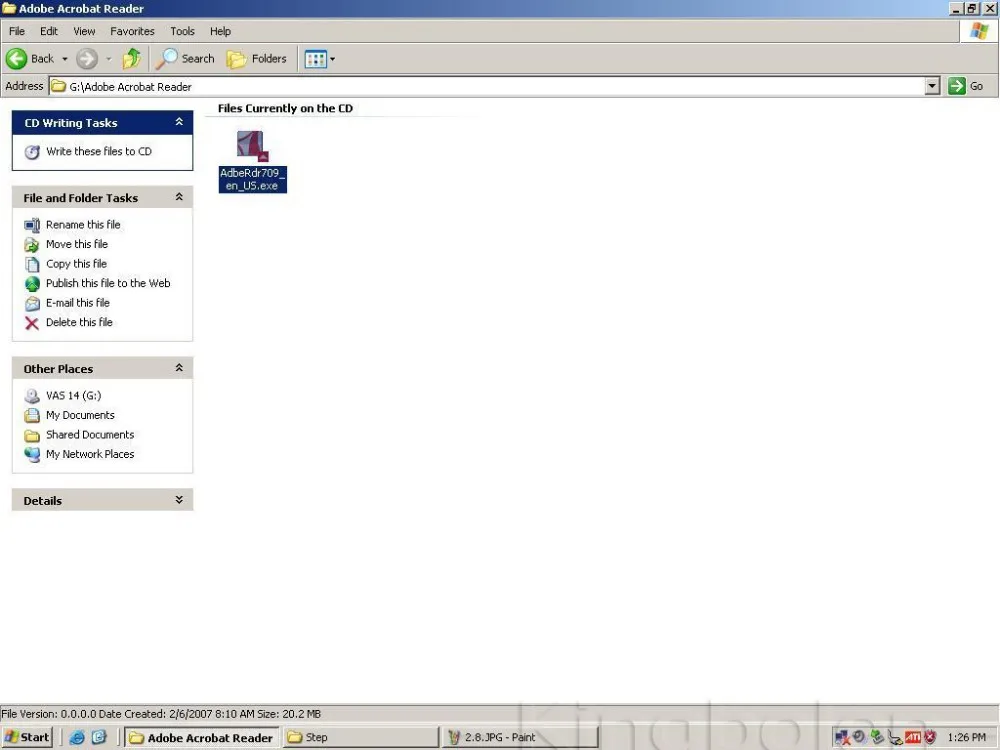Viewport: 1000px width, 750px height.
Task: Launch Internet Explorer from Quick Launch
Action: 77,738
